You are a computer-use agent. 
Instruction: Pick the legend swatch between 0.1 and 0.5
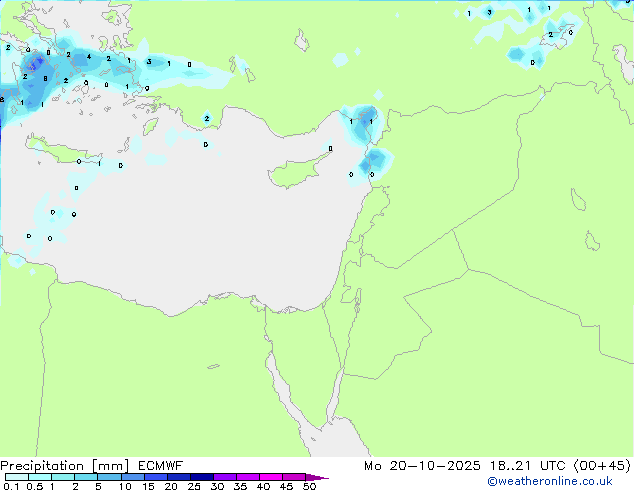[17, 477]
